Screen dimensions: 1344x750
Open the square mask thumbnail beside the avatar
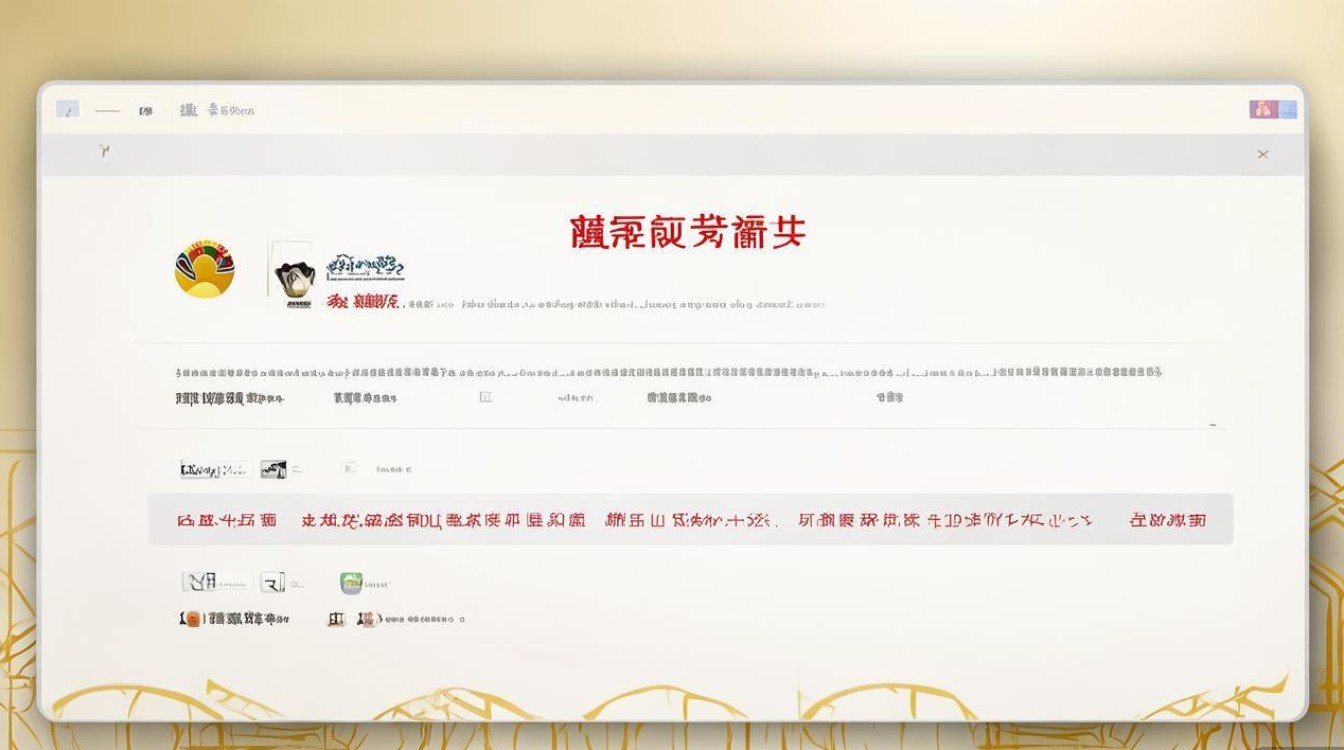click(293, 270)
